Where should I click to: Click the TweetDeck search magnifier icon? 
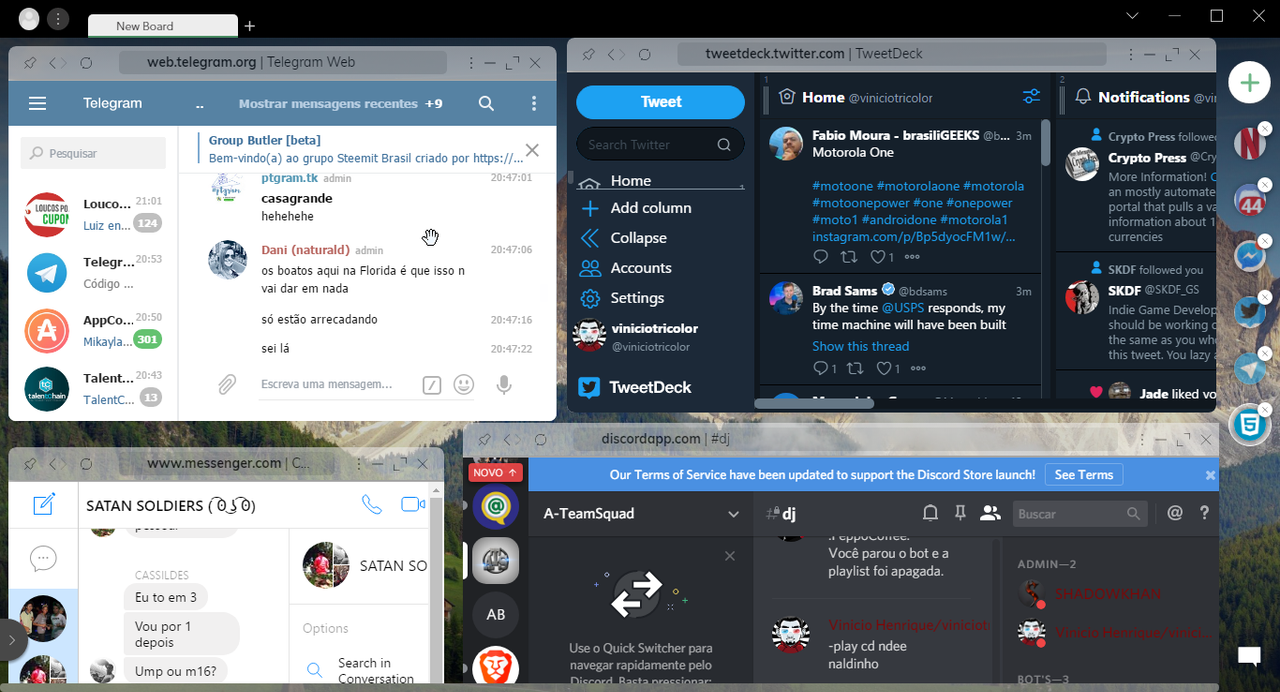pos(724,145)
